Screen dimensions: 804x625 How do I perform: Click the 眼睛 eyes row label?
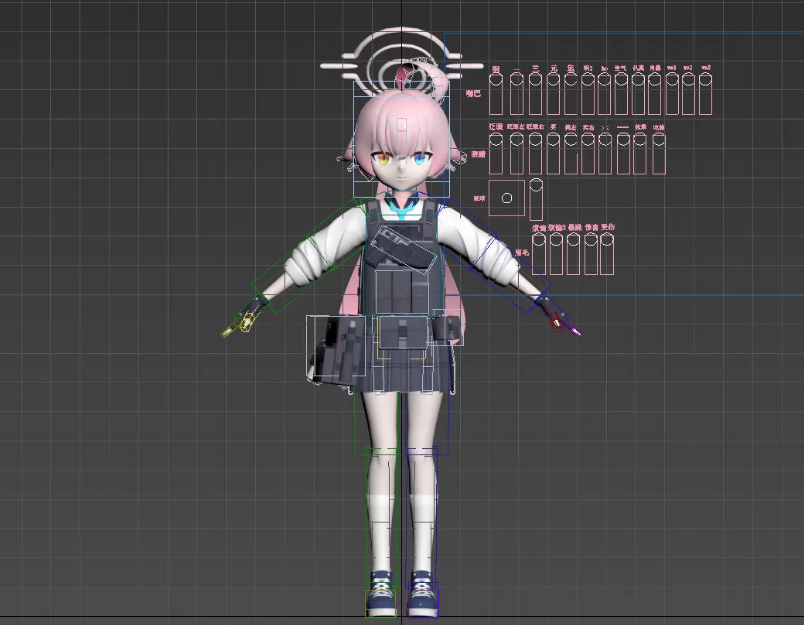point(478,154)
